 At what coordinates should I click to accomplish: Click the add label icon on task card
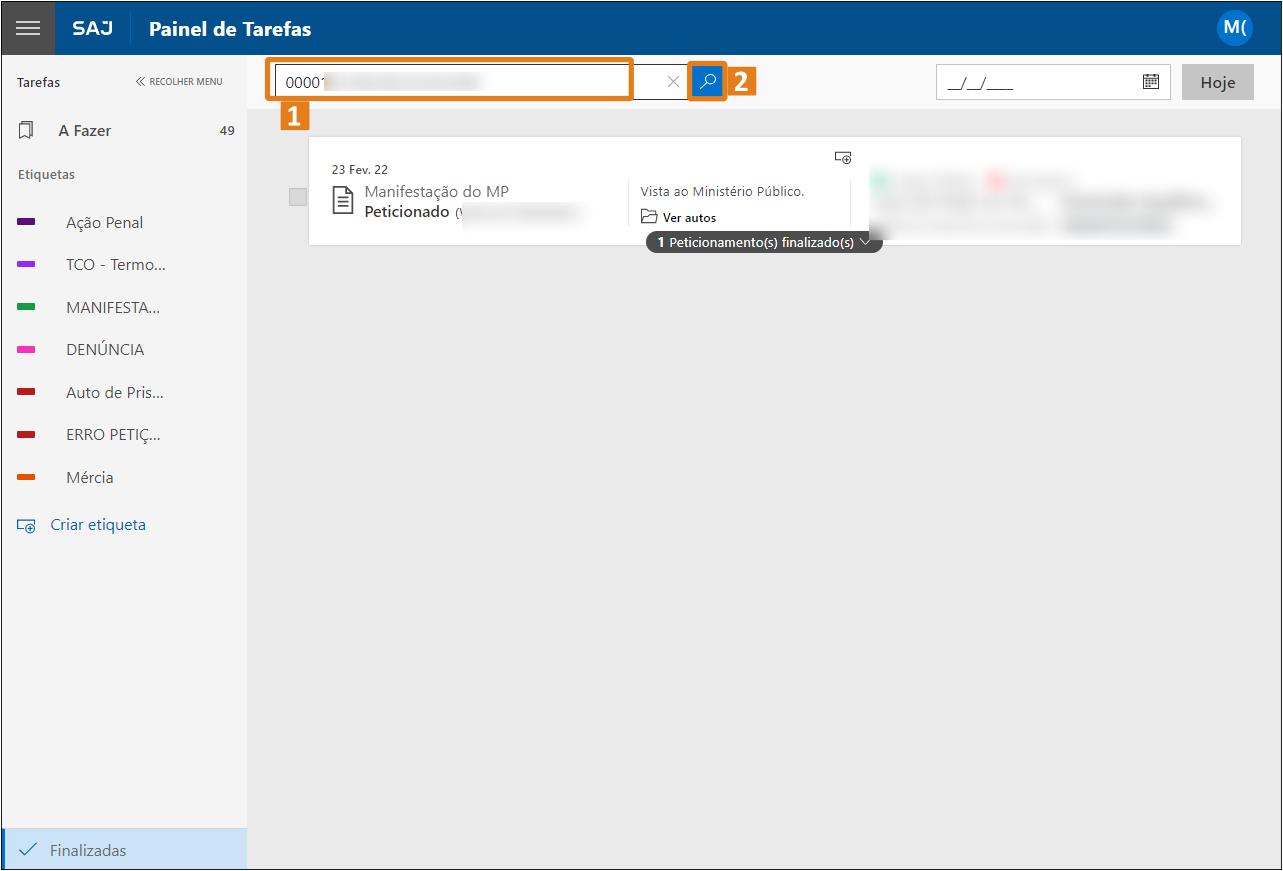click(843, 157)
